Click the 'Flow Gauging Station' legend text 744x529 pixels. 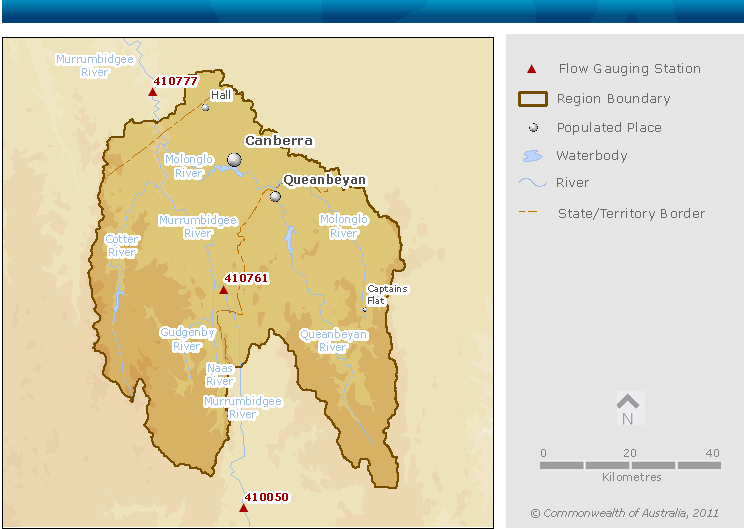point(630,68)
